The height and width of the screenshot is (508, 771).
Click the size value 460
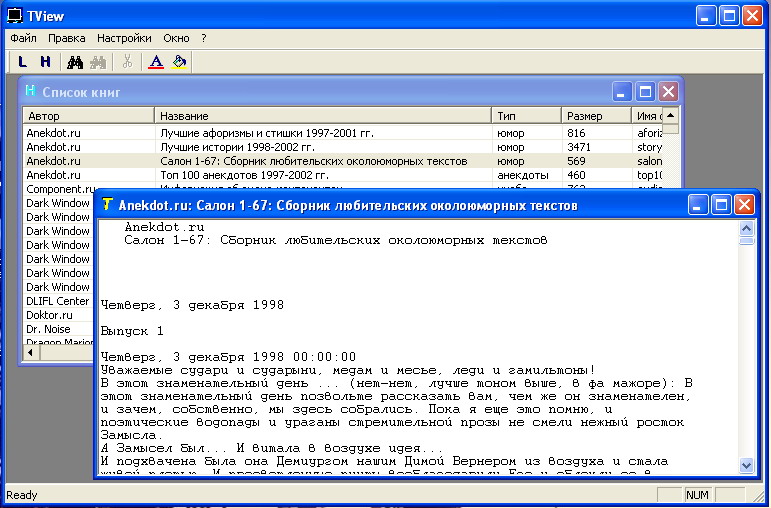[576, 175]
